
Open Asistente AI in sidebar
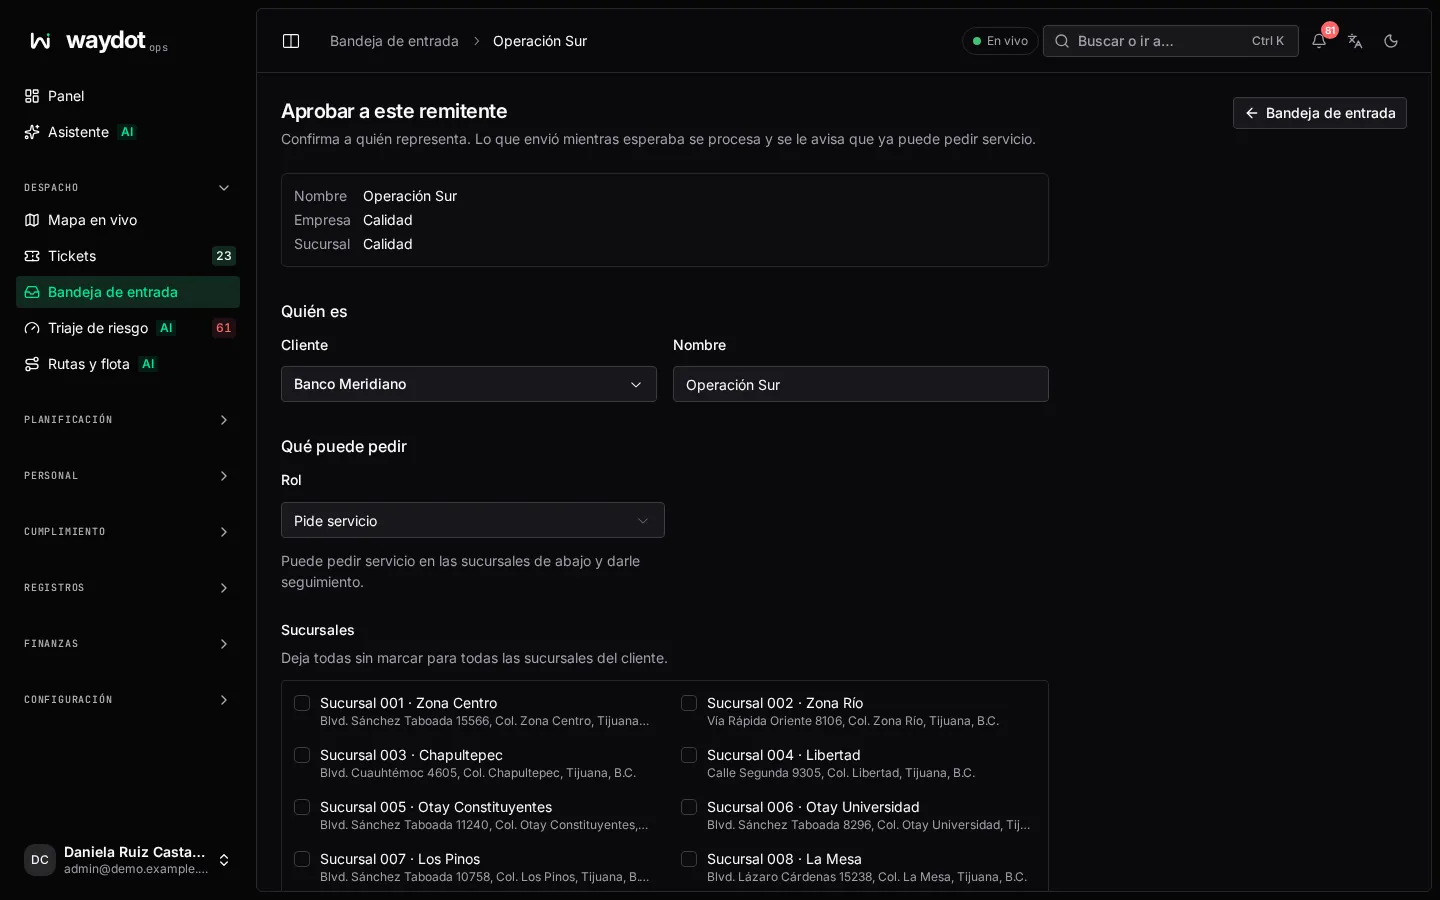click(x=128, y=132)
